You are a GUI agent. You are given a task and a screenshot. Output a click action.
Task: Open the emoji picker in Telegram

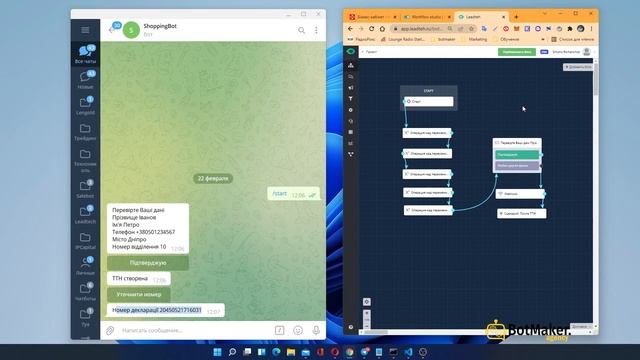(x=298, y=330)
